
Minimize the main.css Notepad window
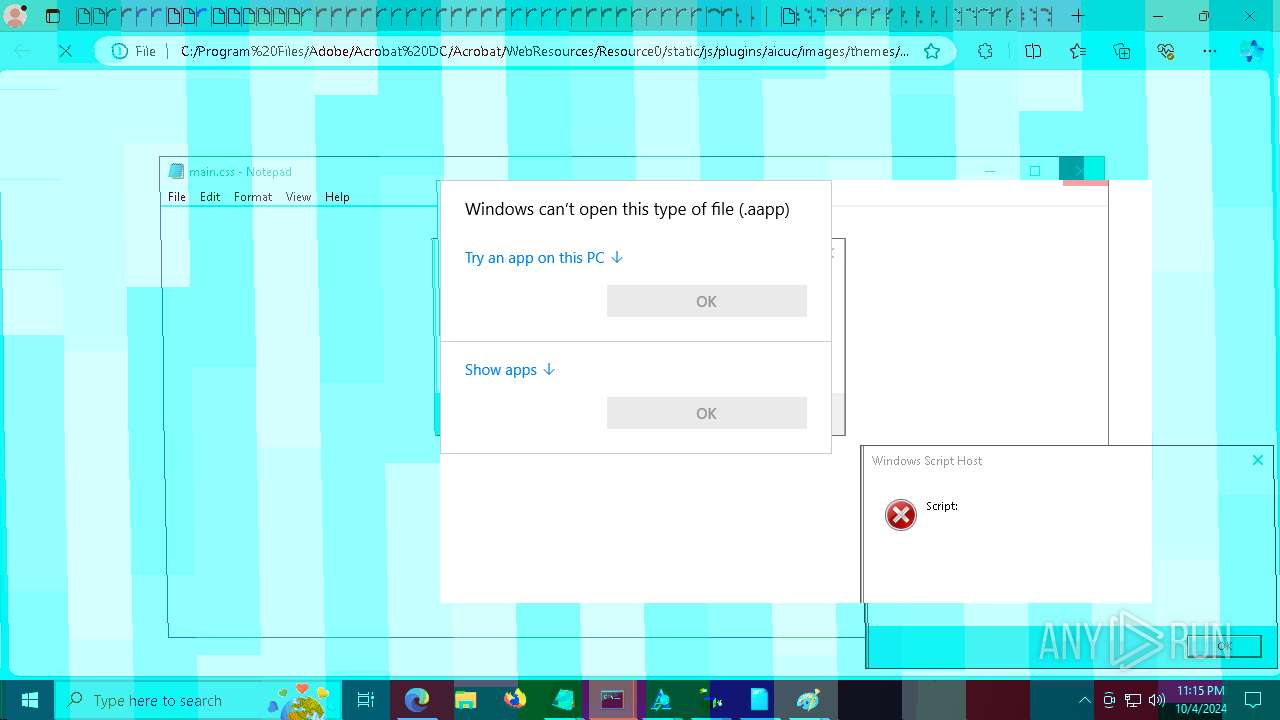[x=990, y=171]
